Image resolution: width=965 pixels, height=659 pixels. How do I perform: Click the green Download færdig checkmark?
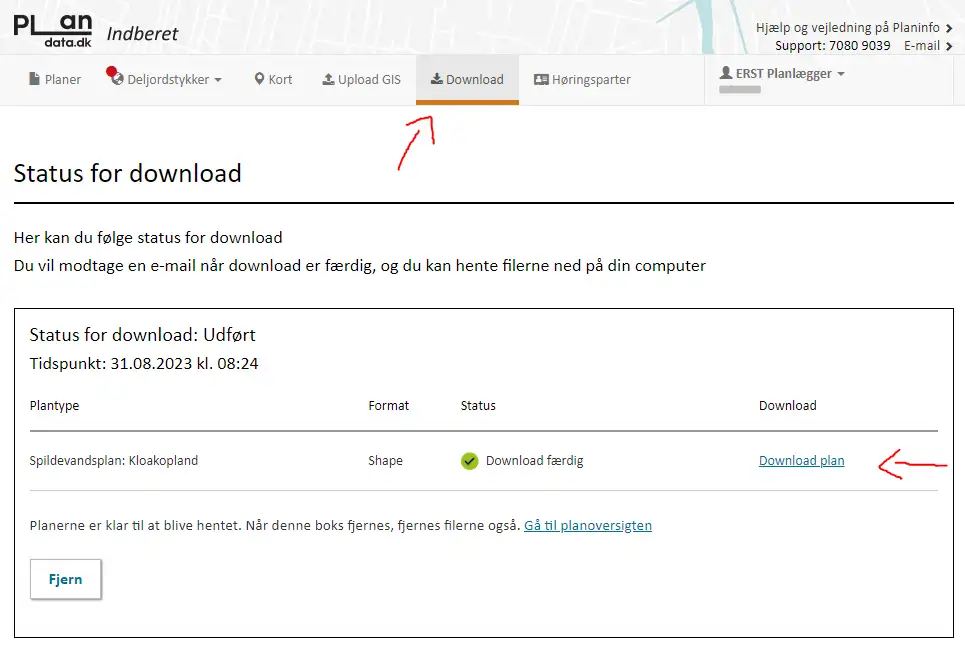(x=470, y=461)
